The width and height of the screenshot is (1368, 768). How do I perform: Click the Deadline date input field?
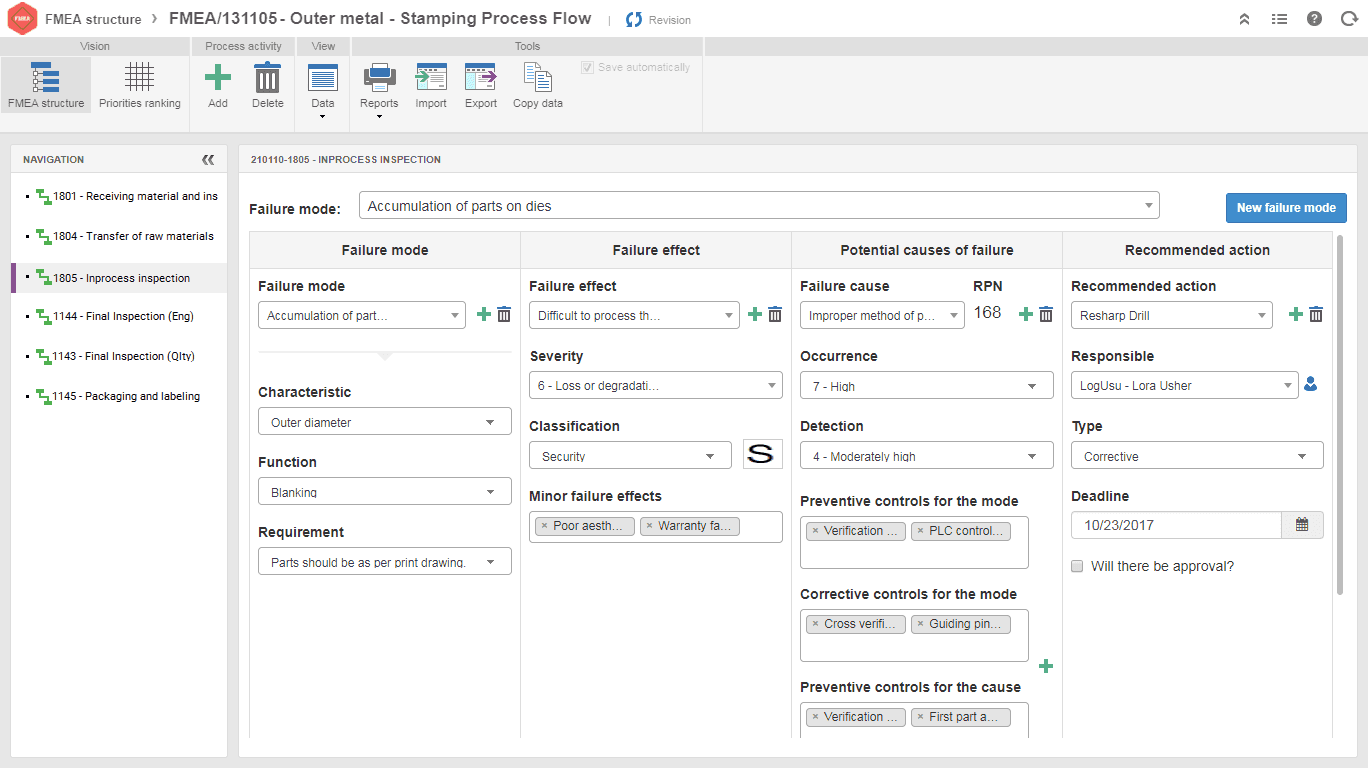point(1176,525)
